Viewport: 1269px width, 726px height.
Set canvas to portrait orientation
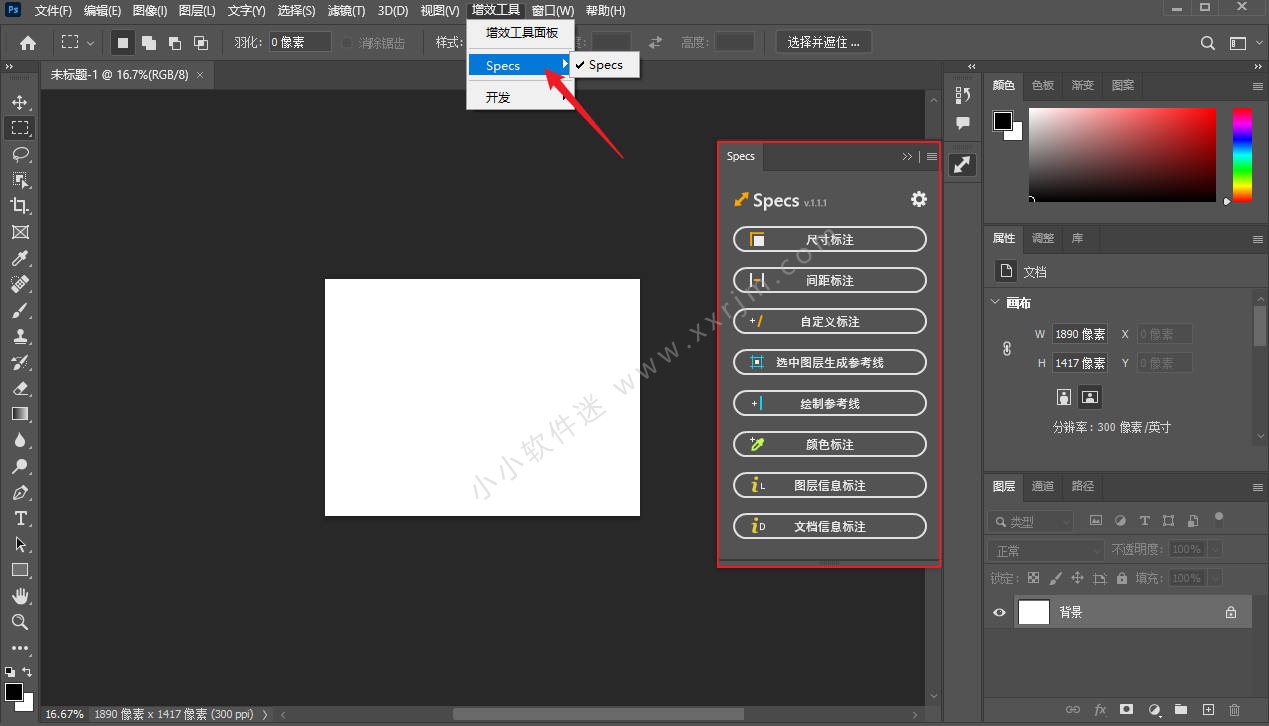[x=1064, y=397]
